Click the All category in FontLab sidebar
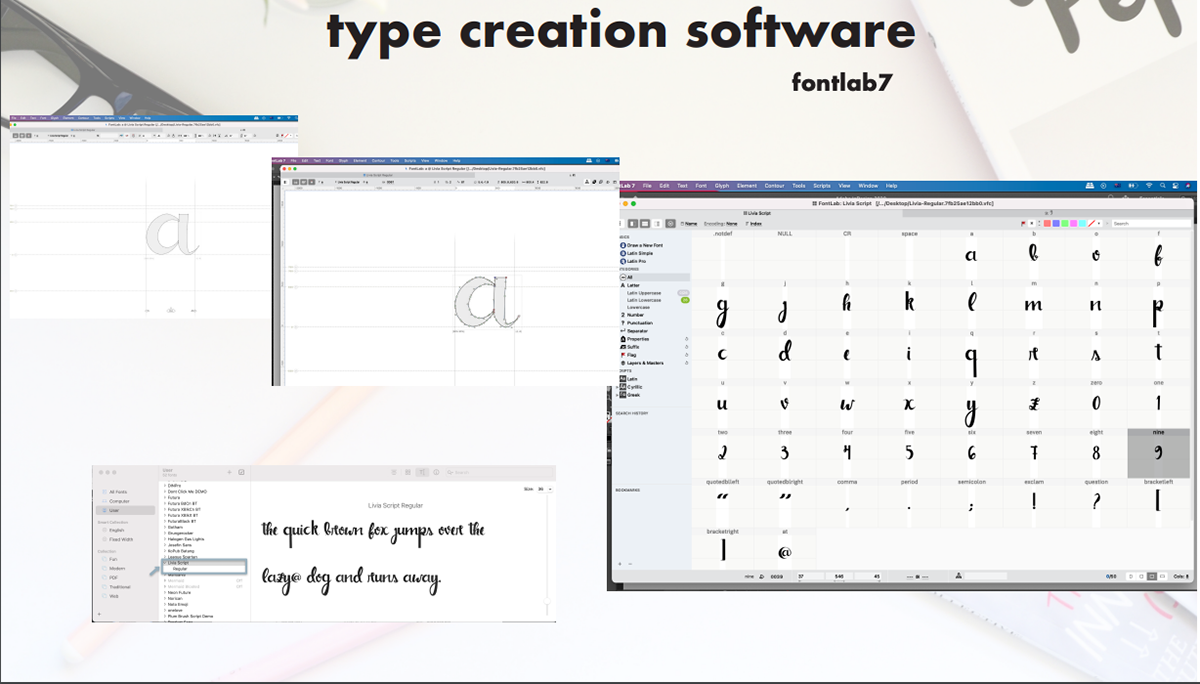 654,277
